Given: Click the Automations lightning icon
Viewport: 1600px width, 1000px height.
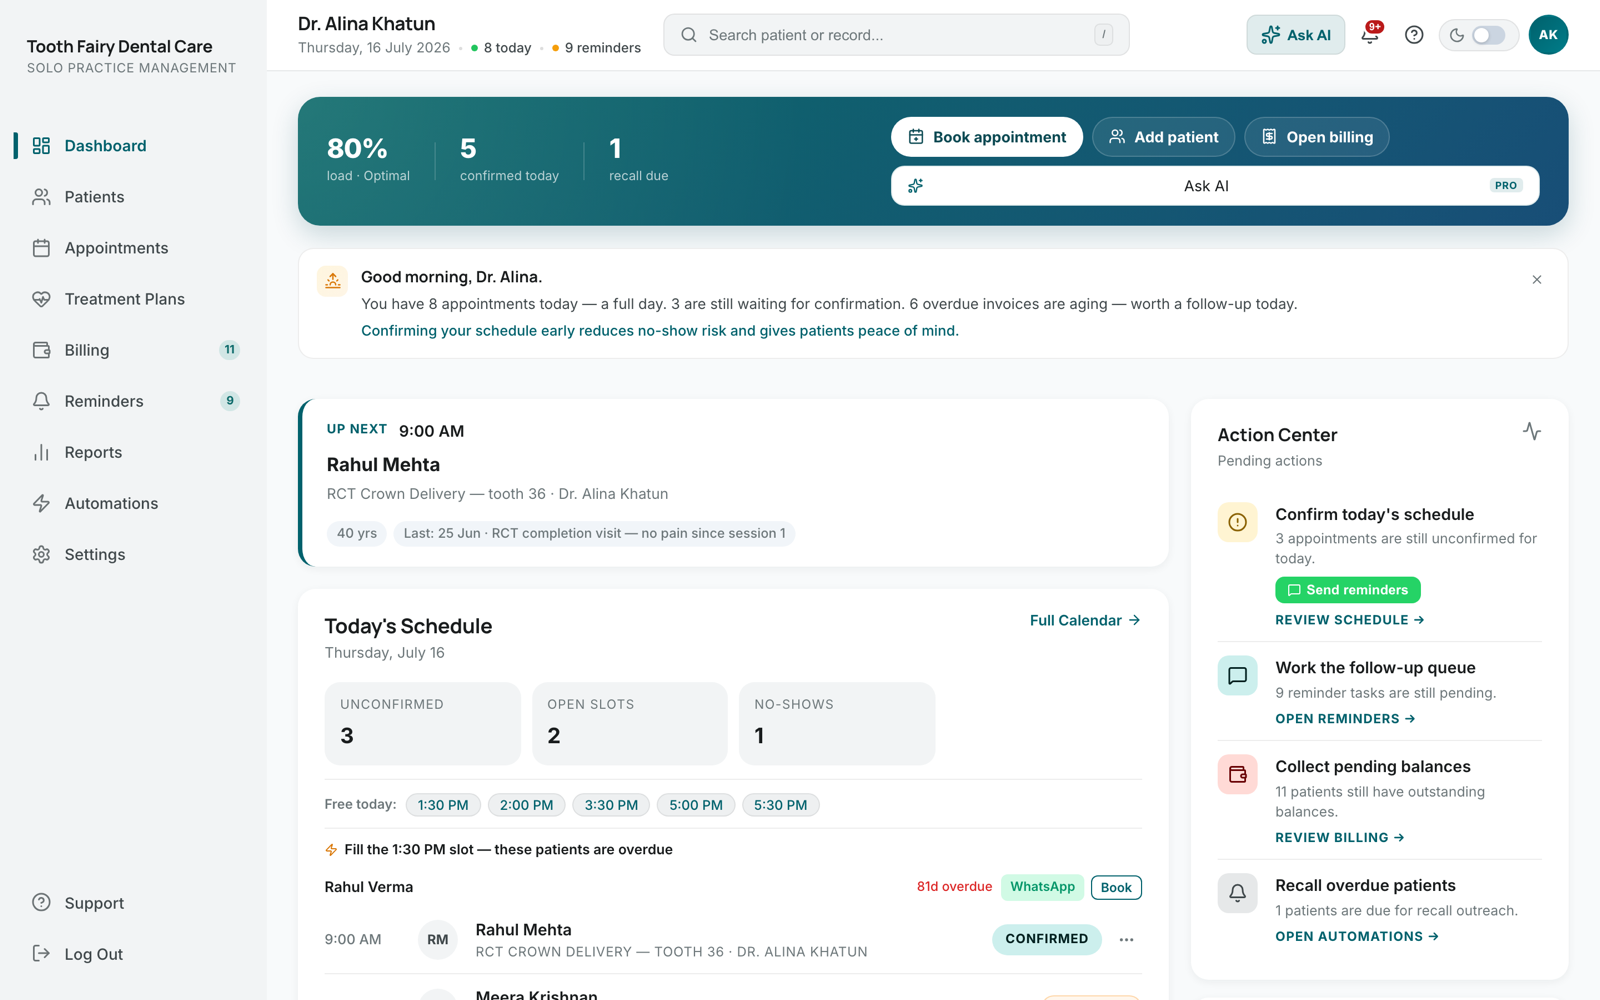Looking at the screenshot, I should point(41,503).
